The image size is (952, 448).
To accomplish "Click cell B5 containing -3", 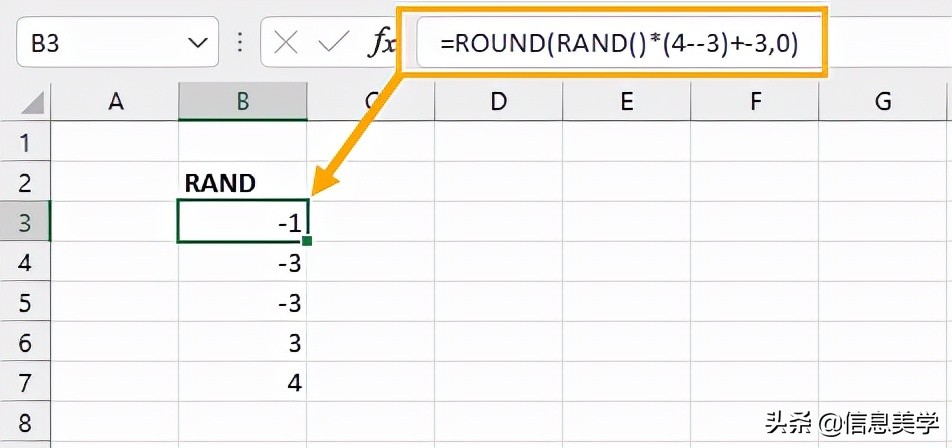I will point(243,302).
